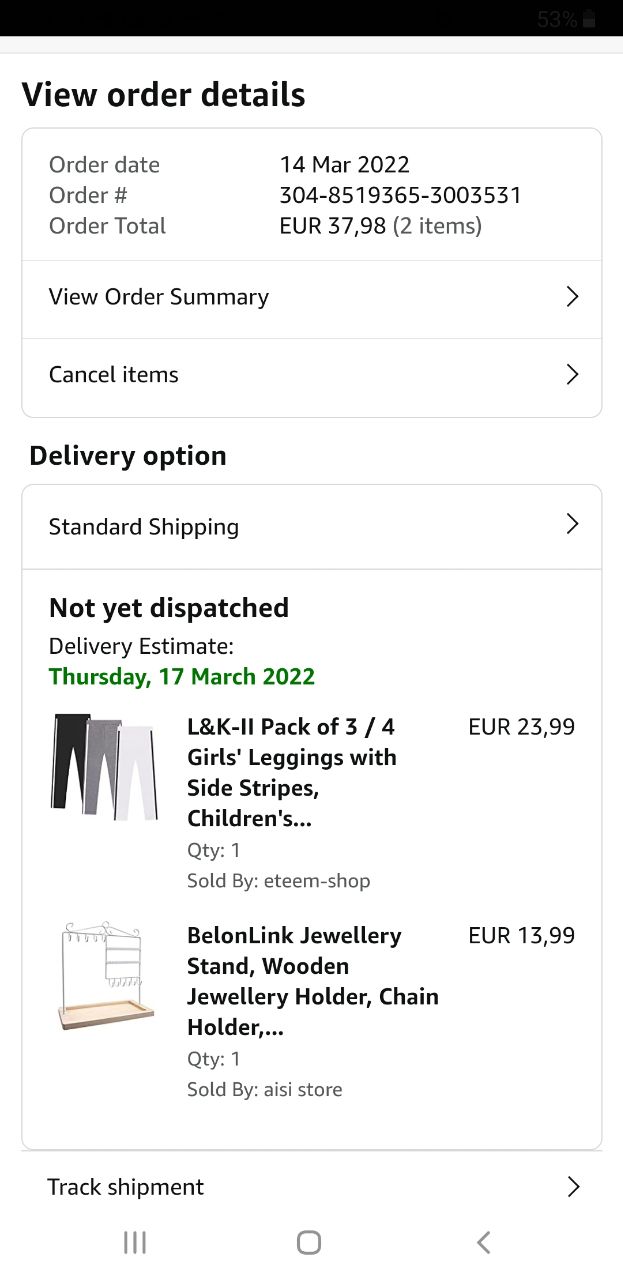
Task: Open recent apps navigation icon
Action: (134, 1242)
